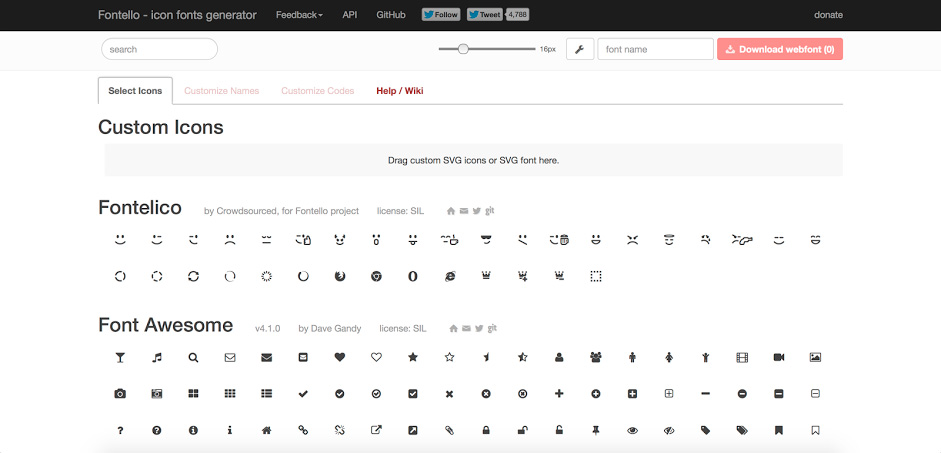Select the first happy smiley emoticon
The height and width of the screenshot is (453, 941).
tap(120, 240)
